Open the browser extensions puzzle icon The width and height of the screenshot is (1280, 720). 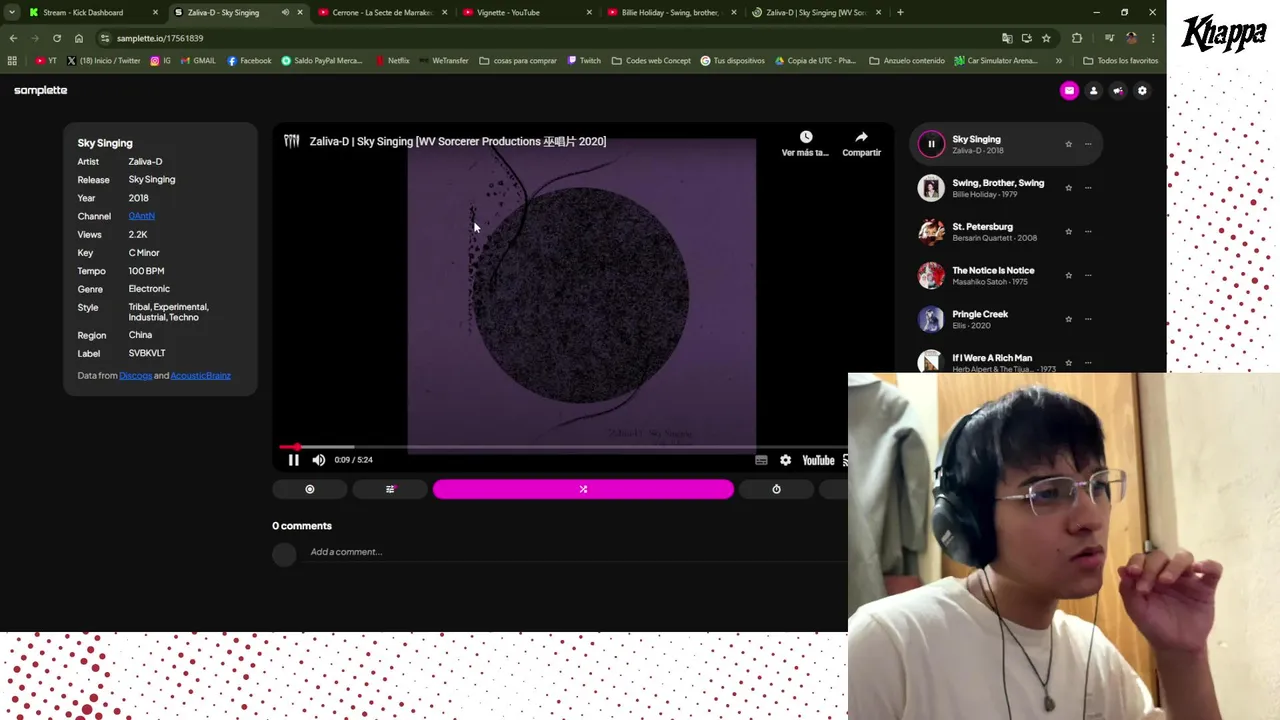pos(1077,38)
